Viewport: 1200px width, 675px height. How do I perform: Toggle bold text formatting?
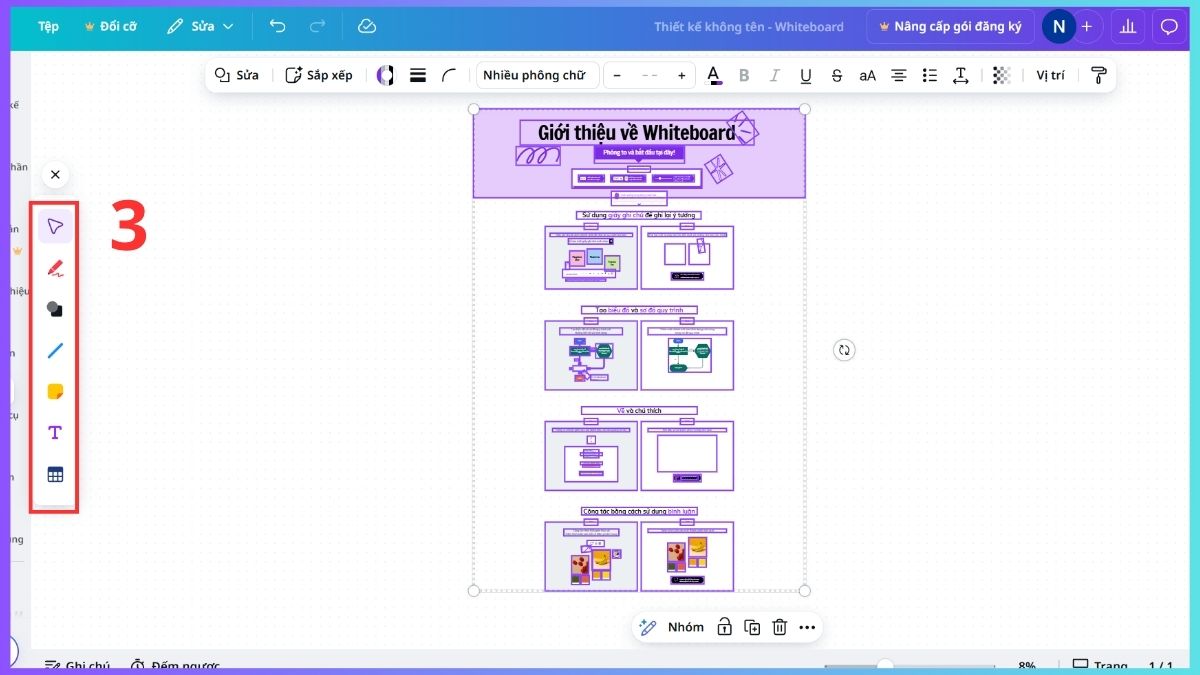click(x=744, y=75)
